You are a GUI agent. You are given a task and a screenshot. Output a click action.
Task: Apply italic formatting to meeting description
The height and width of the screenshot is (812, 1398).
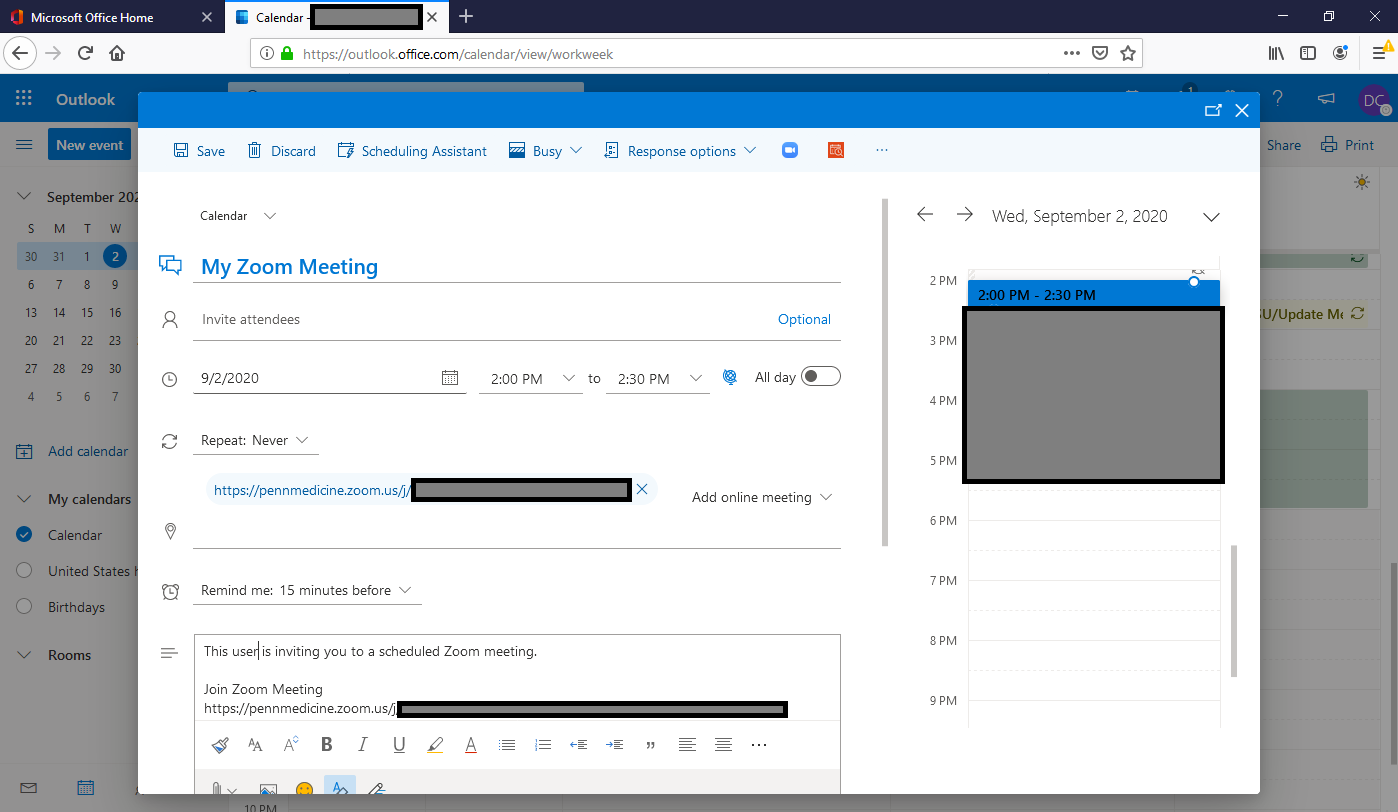[362, 744]
